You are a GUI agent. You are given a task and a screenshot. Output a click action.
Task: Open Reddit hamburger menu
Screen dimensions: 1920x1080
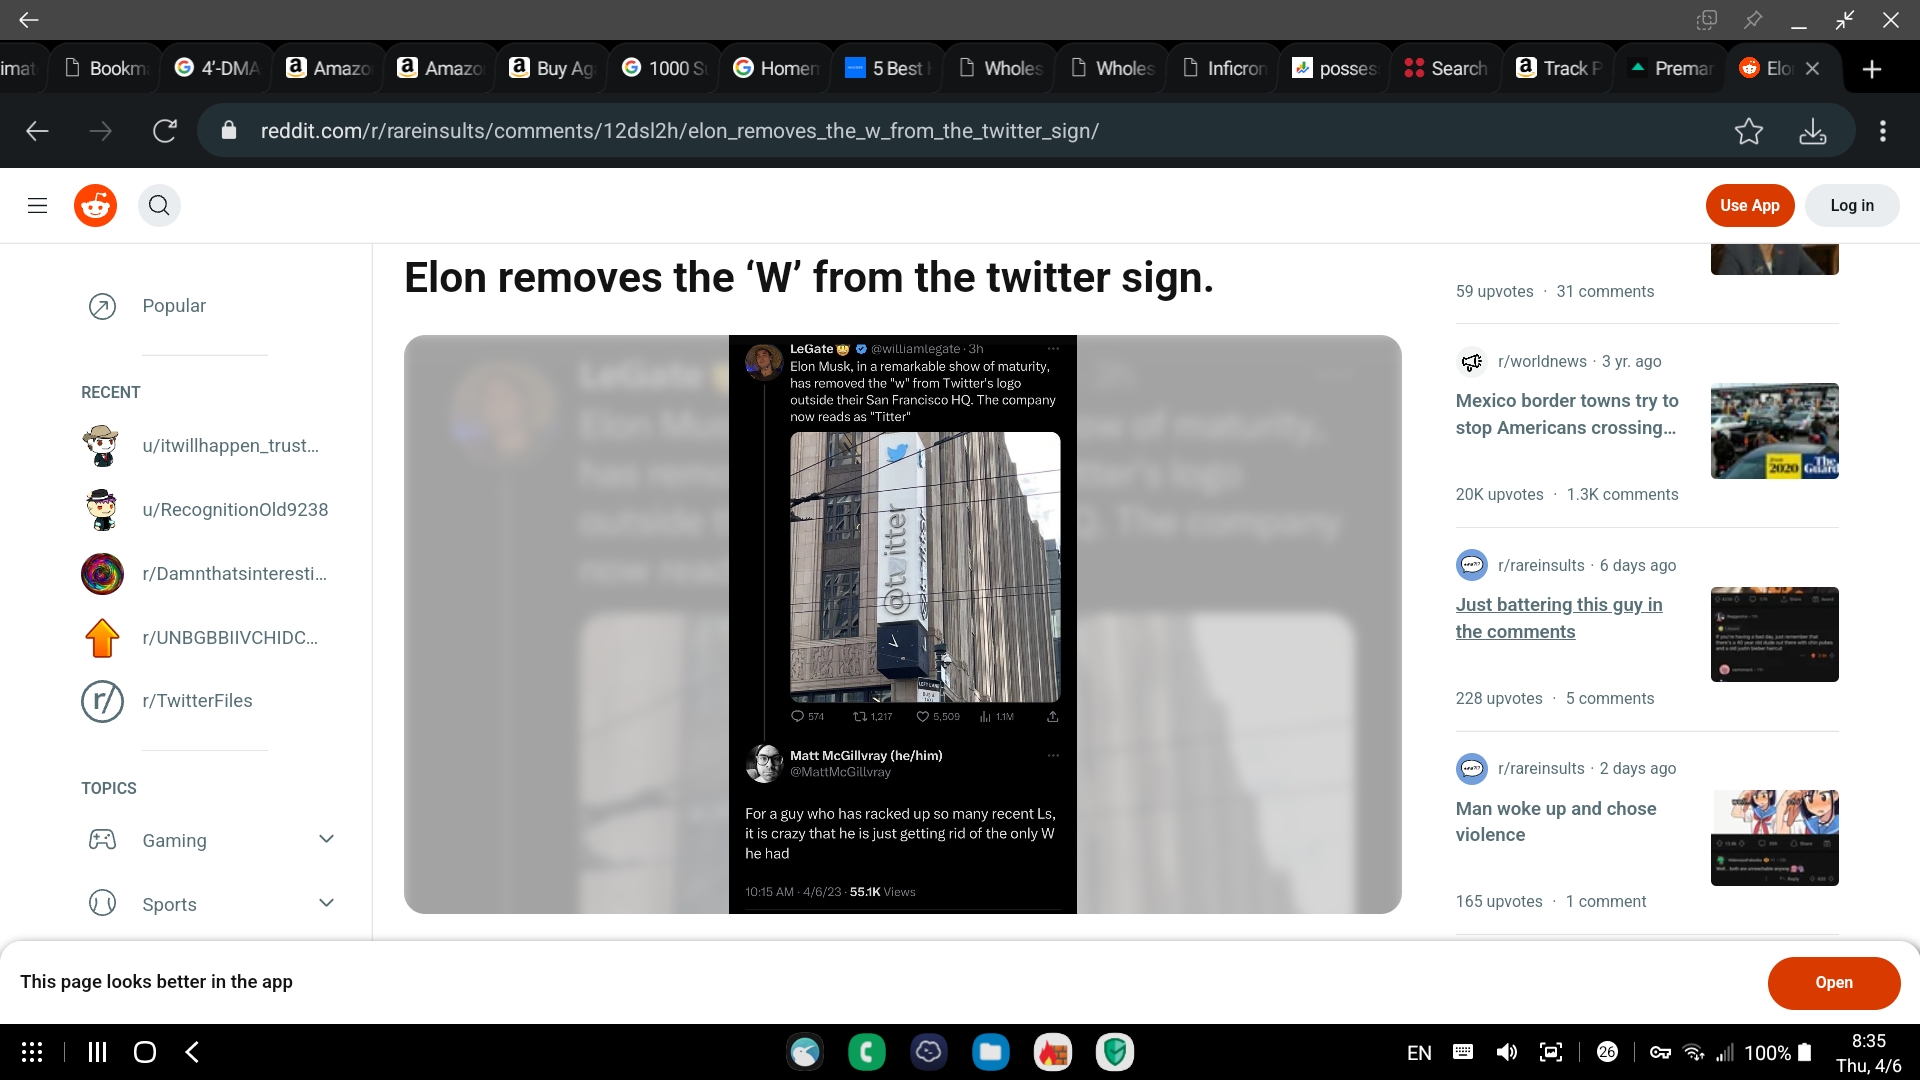(x=37, y=206)
